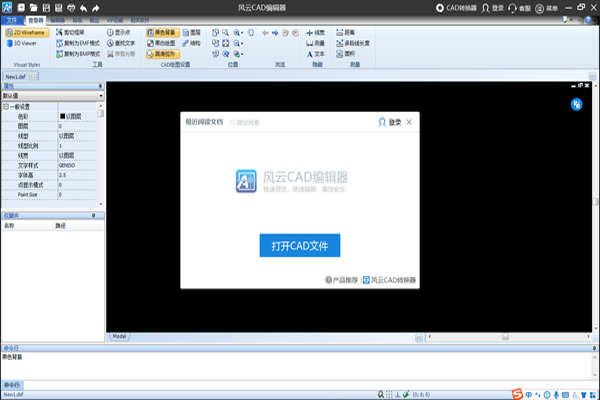Toggle 黑色背景 black background
Viewport: 600px width, 400px height.
point(162,33)
